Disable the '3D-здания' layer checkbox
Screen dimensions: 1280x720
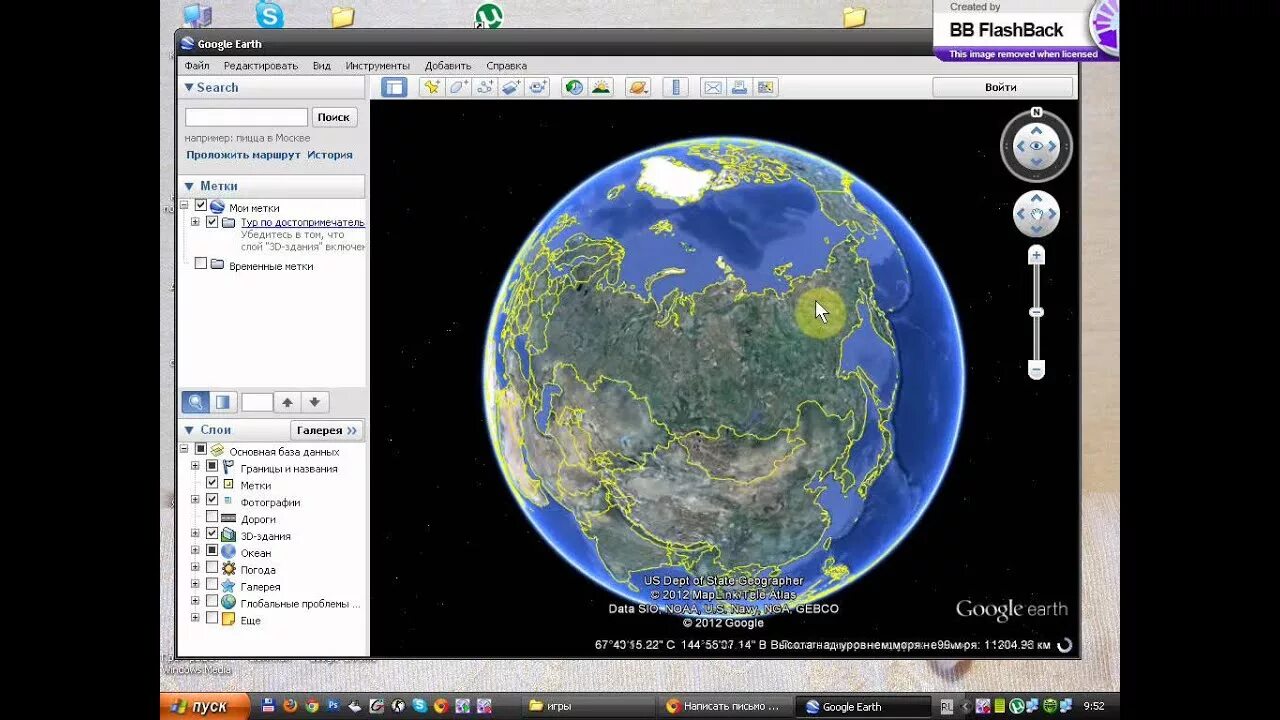[x=212, y=534]
